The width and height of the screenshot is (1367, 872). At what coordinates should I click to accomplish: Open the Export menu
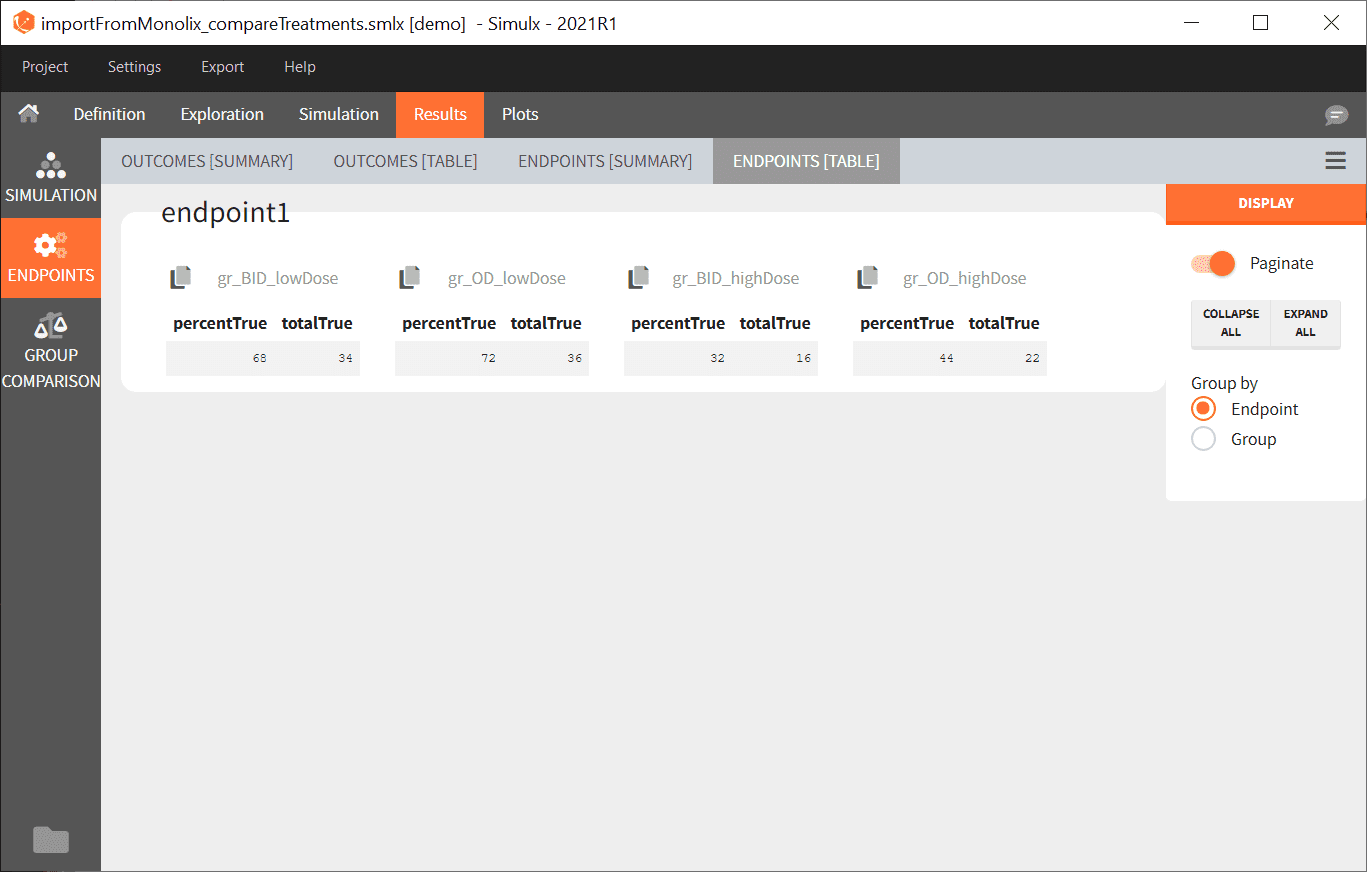[x=222, y=67]
